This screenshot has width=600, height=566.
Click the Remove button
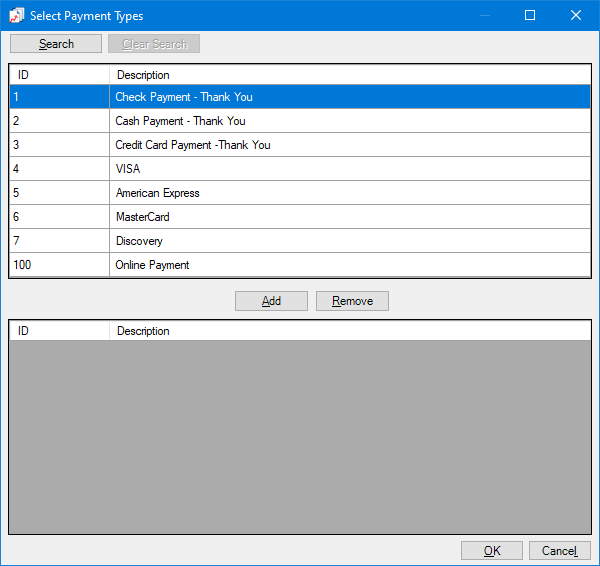(x=352, y=301)
